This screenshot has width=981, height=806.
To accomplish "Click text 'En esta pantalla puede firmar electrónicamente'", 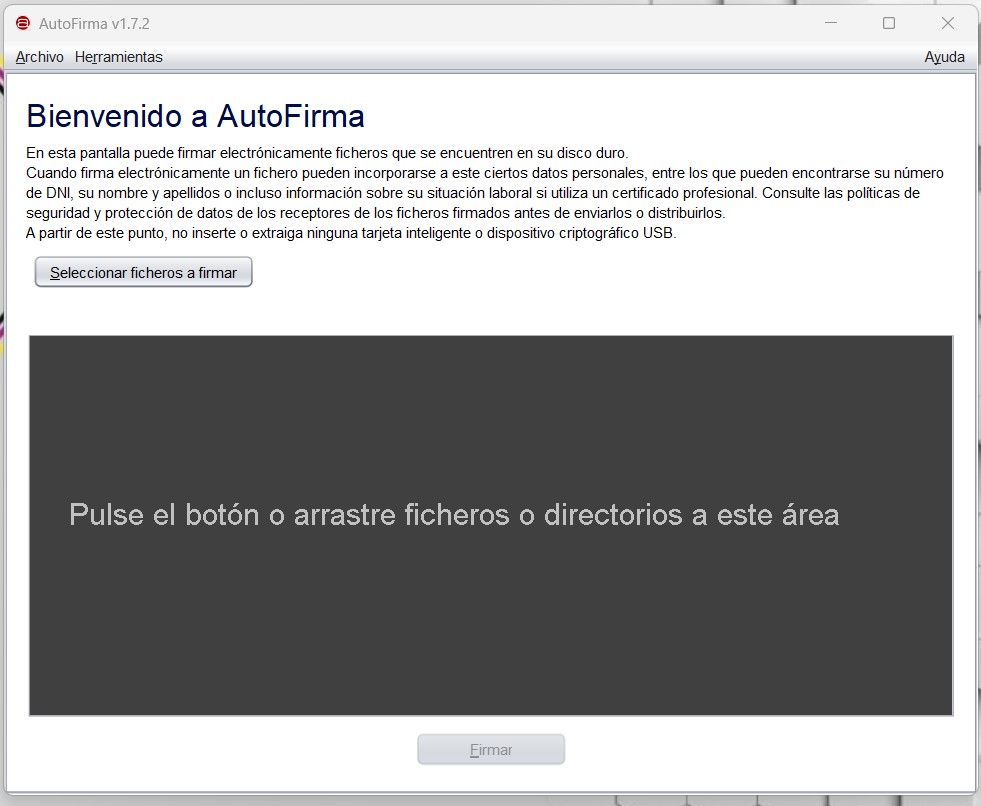I will (x=179, y=153).
